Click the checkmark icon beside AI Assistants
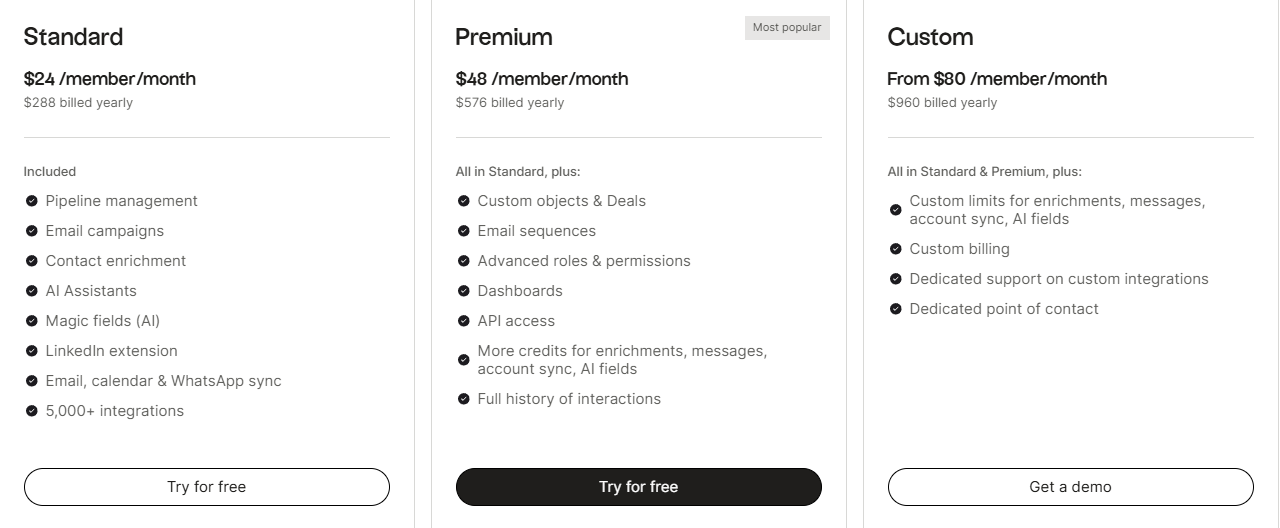Image resolution: width=1280 pixels, height=528 pixels. tap(32, 291)
